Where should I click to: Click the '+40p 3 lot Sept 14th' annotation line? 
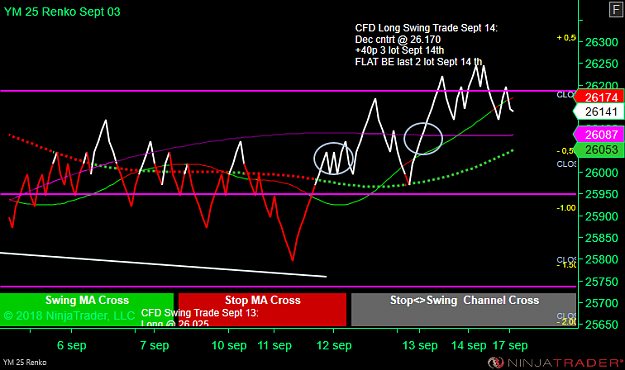[399, 50]
